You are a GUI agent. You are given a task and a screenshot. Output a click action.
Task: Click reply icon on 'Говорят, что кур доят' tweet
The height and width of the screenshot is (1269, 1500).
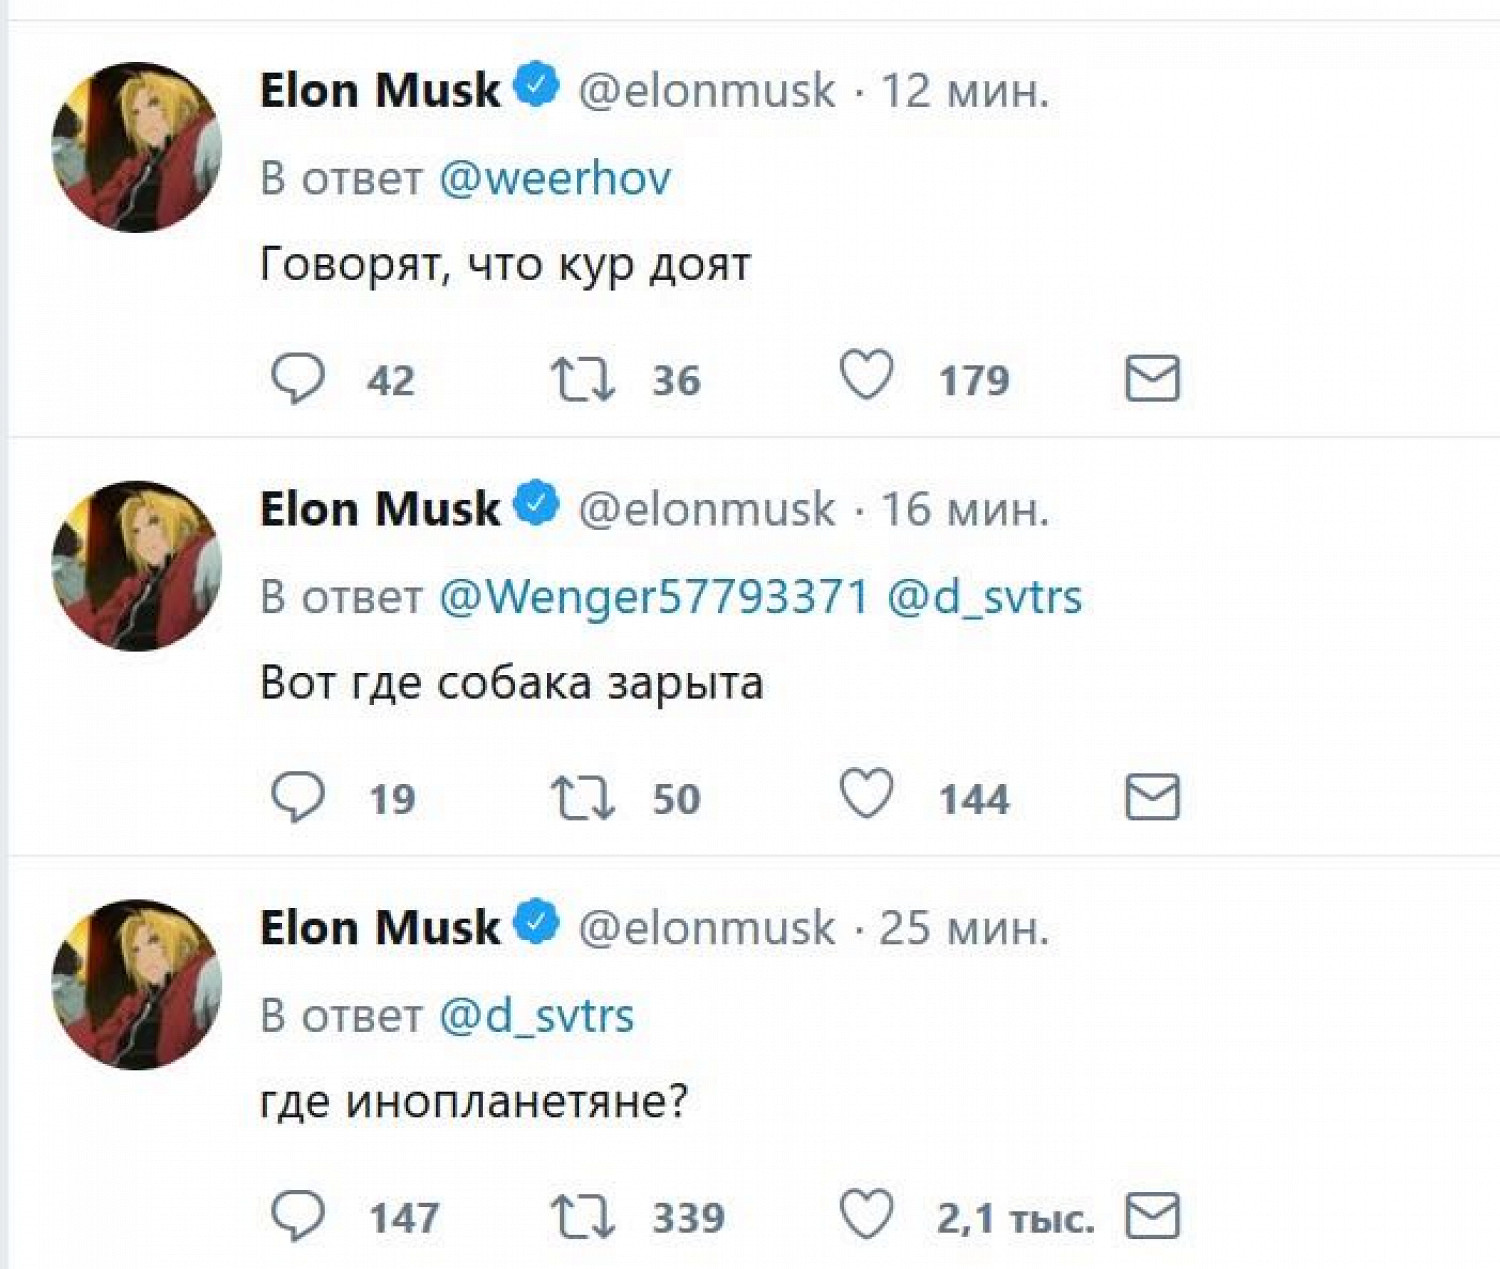pos(298,379)
